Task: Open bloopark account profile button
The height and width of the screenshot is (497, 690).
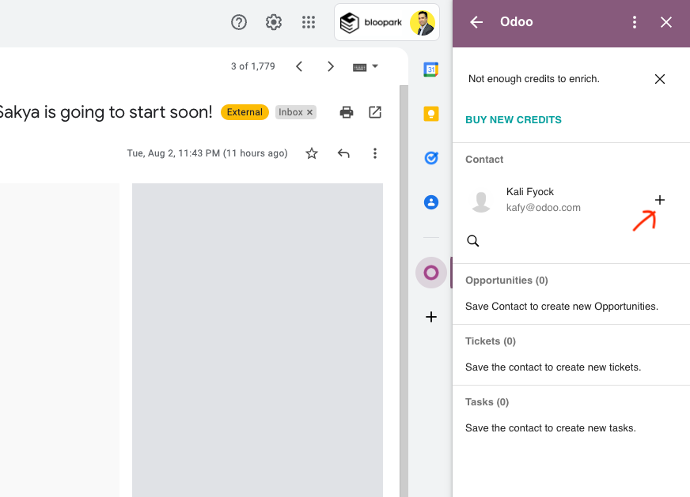Action: coord(387,22)
